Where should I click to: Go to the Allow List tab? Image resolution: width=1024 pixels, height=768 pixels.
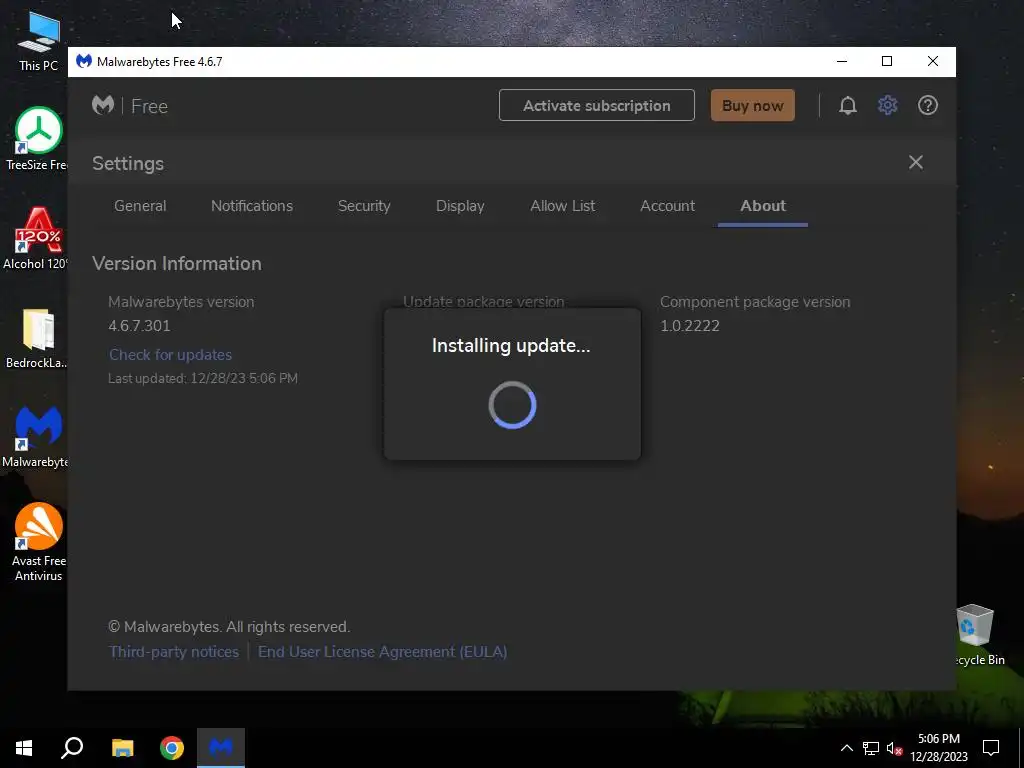pos(562,206)
